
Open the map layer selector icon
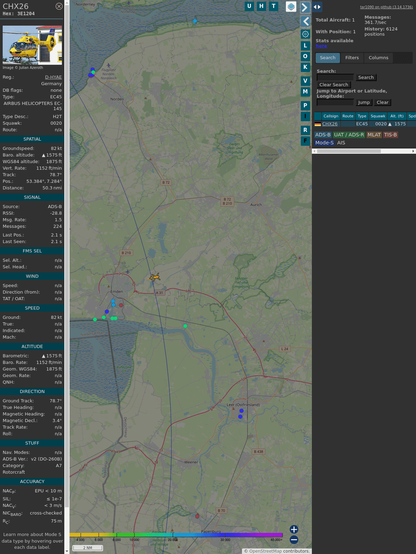coord(291,7)
